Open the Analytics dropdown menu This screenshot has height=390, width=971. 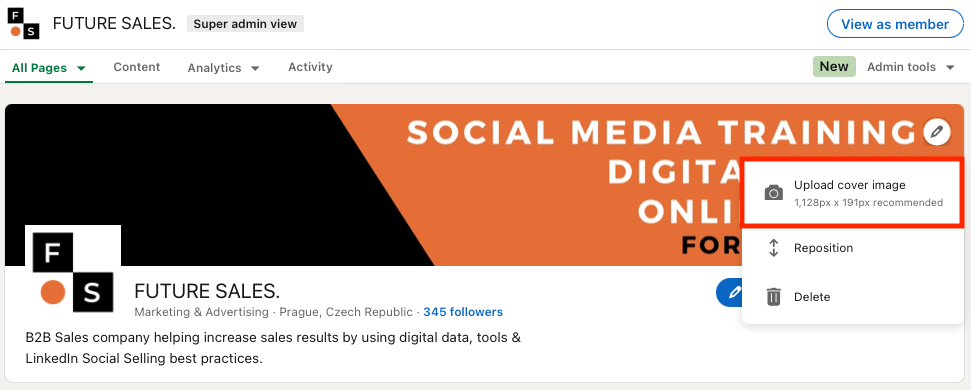click(224, 68)
